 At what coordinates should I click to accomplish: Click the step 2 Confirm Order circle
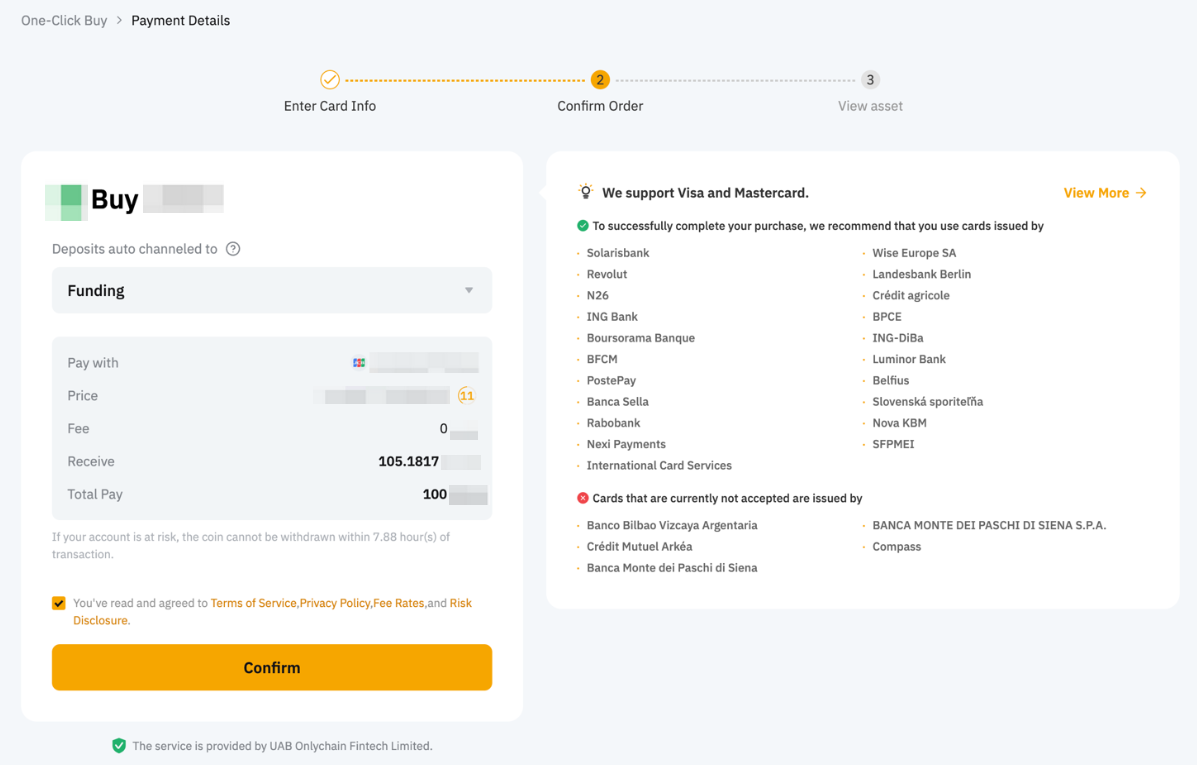tap(600, 80)
